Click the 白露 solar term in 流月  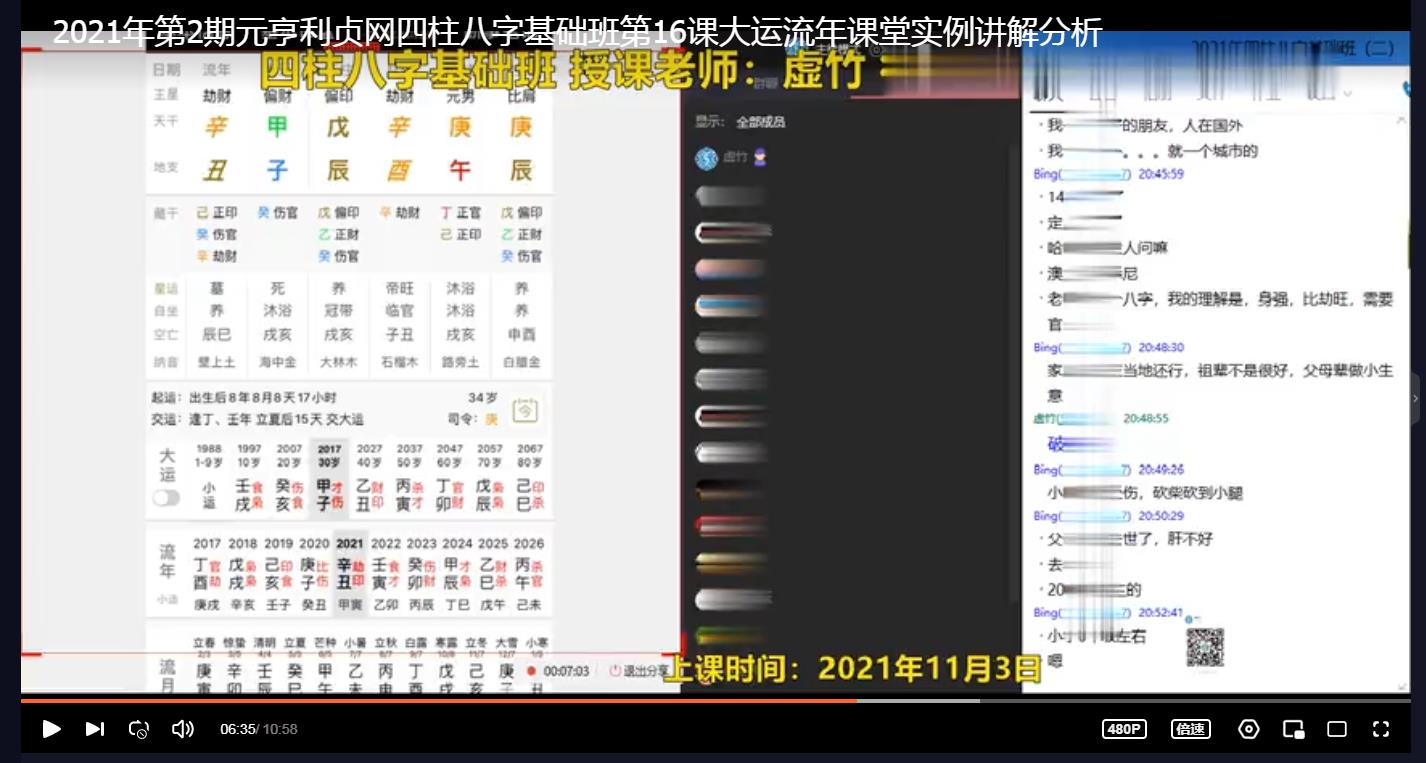(416, 643)
